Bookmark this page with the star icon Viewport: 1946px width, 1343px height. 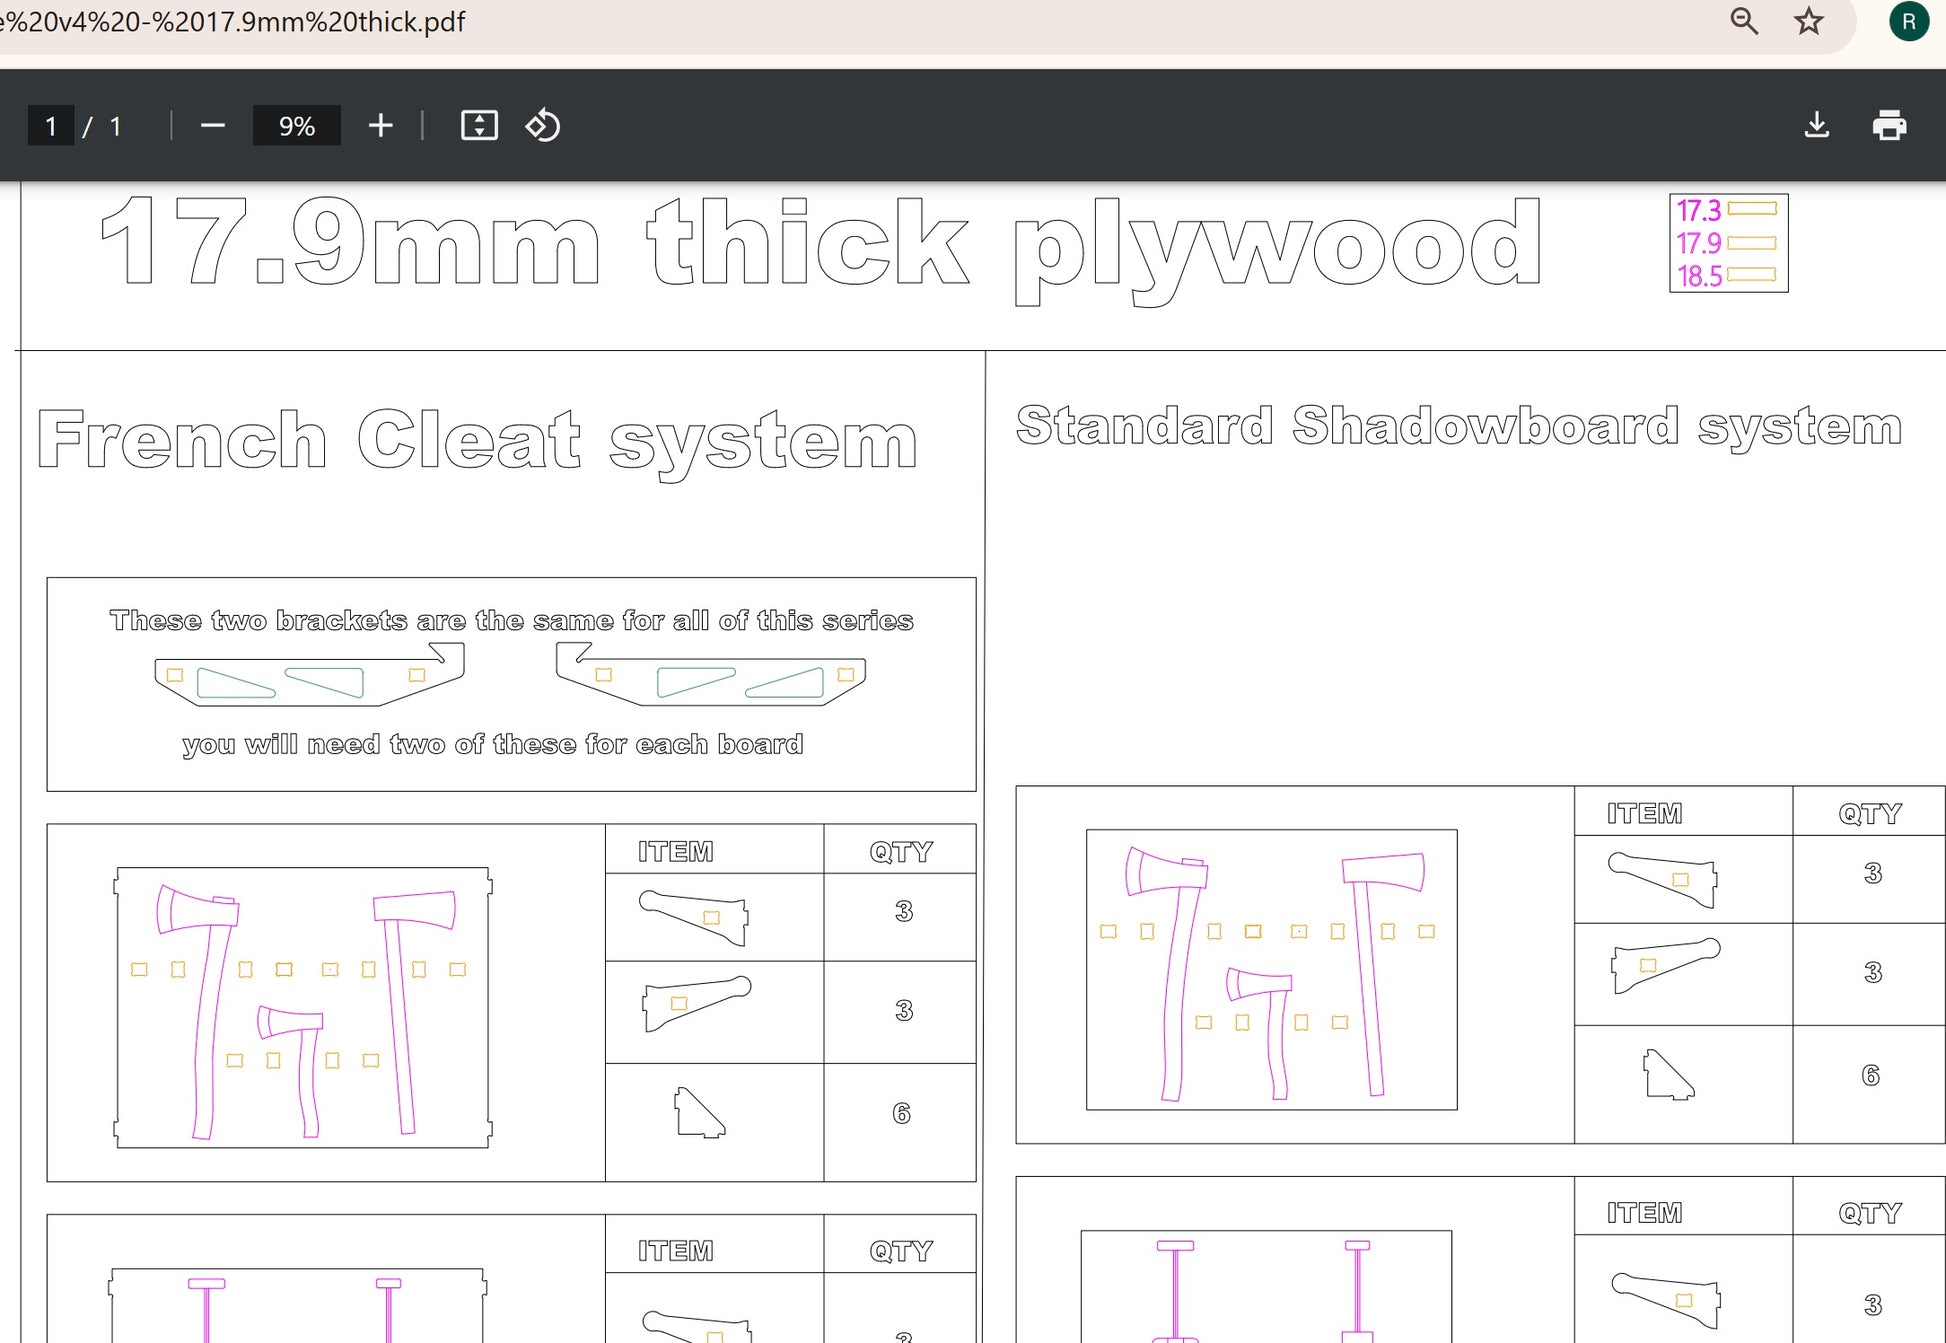click(1808, 21)
